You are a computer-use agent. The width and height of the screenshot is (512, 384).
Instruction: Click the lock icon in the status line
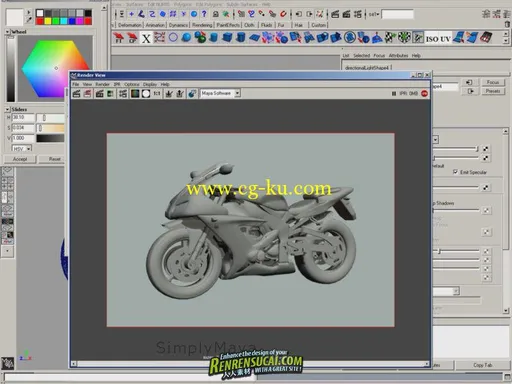coord(215,14)
